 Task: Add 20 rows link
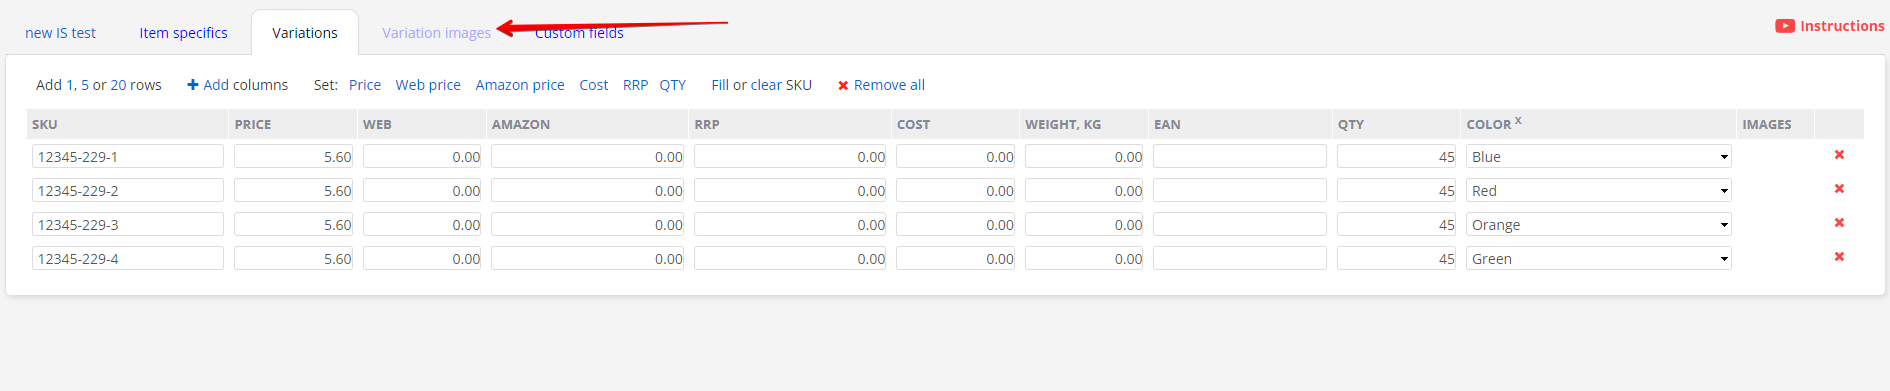tap(118, 85)
